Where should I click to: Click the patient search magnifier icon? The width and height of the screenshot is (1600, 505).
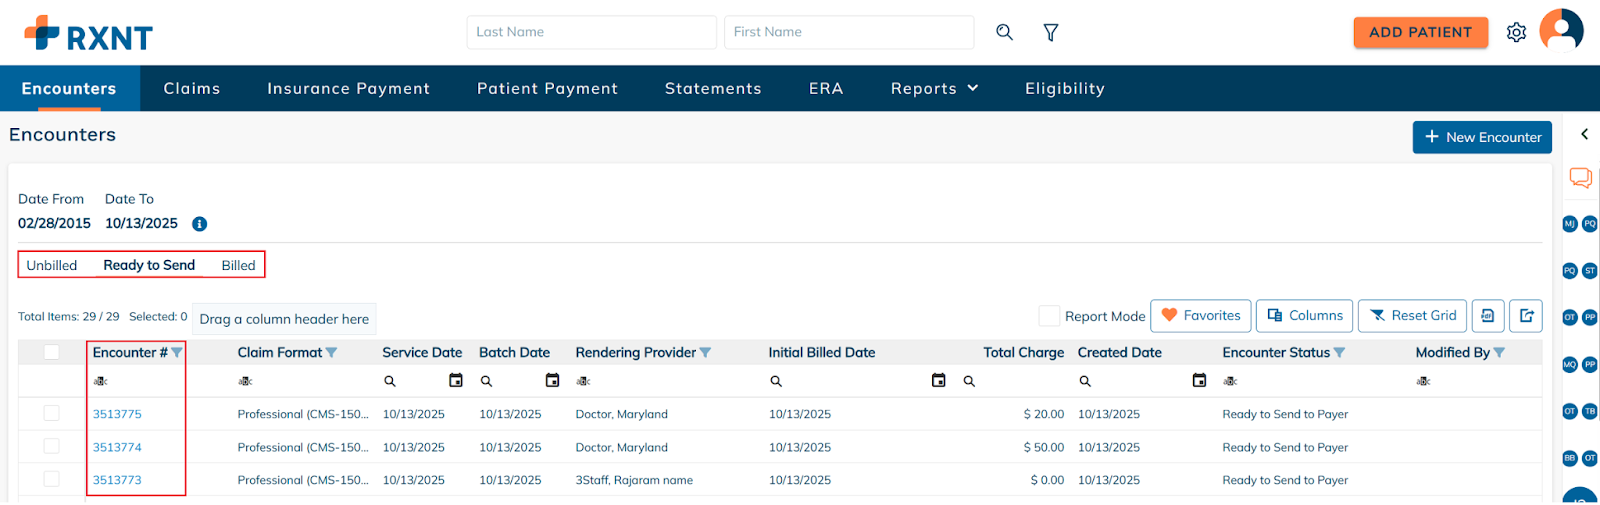pos(1004,32)
